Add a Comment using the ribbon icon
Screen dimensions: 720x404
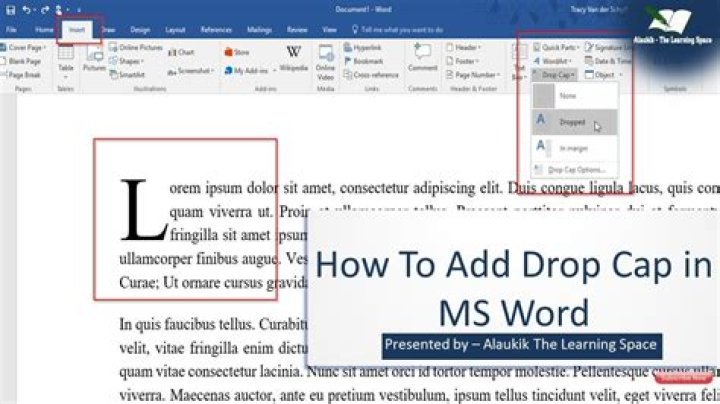(x=422, y=58)
